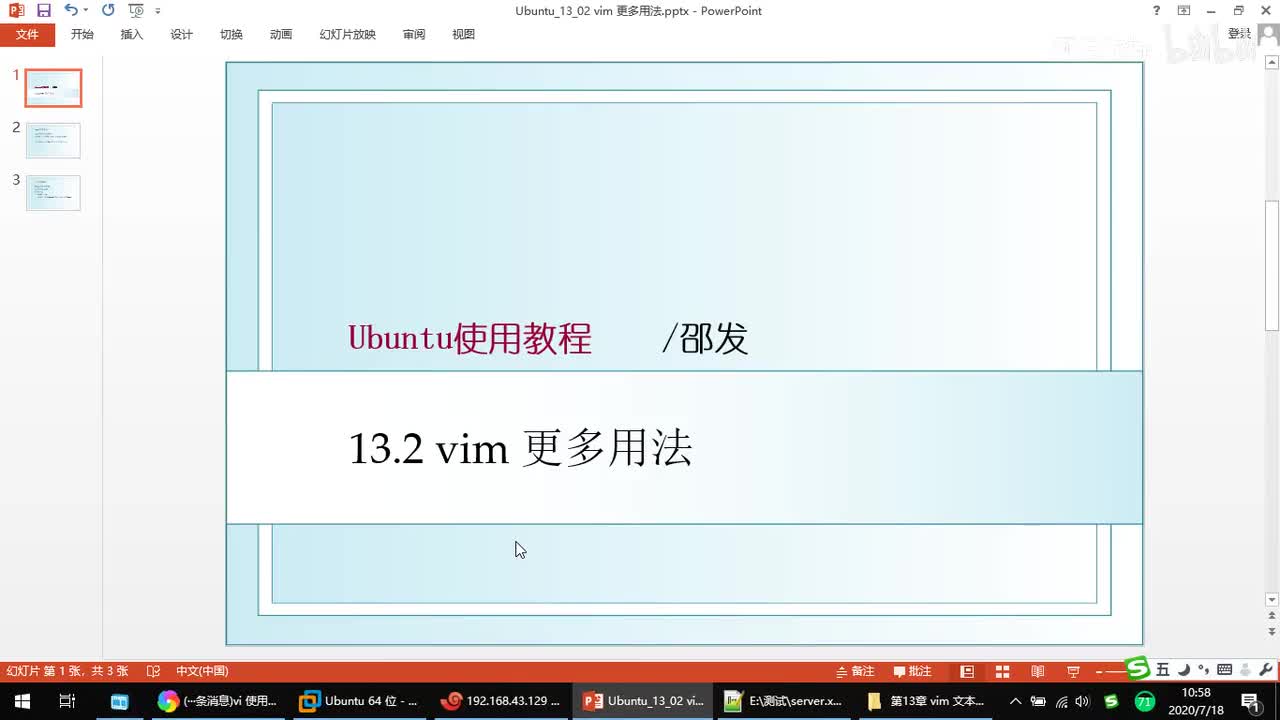The image size is (1280, 720).
Task: Click the PowerPoint application logo icon
Action: (x=16, y=11)
